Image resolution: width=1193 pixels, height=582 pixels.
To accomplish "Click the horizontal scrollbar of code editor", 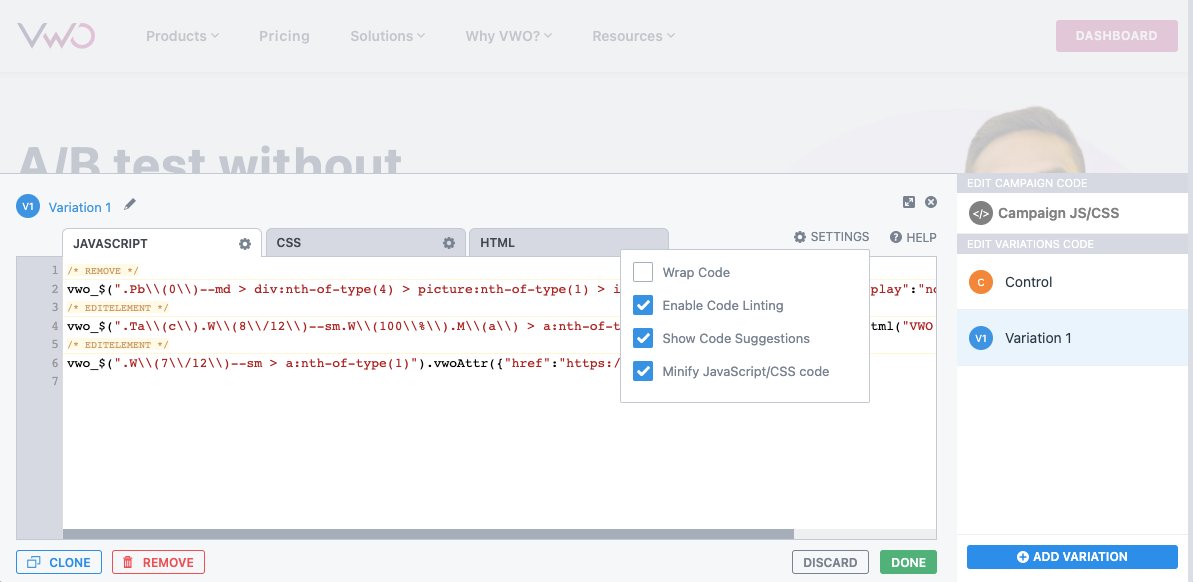I will (428, 534).
